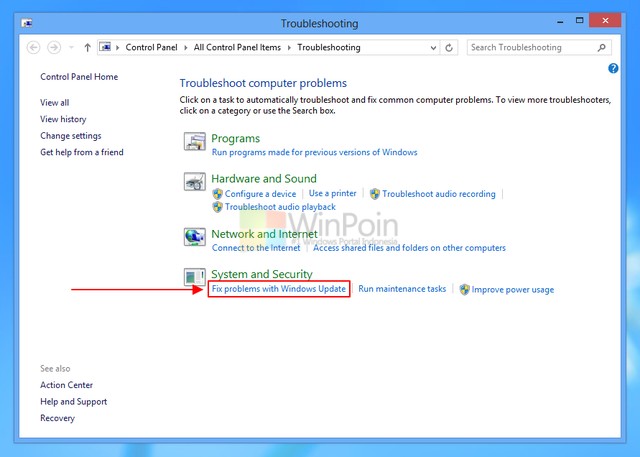Launch Configure a device troubleshooter
This screenshot has width=640, height=457.
pyautogui.click(x=260, y=194)
